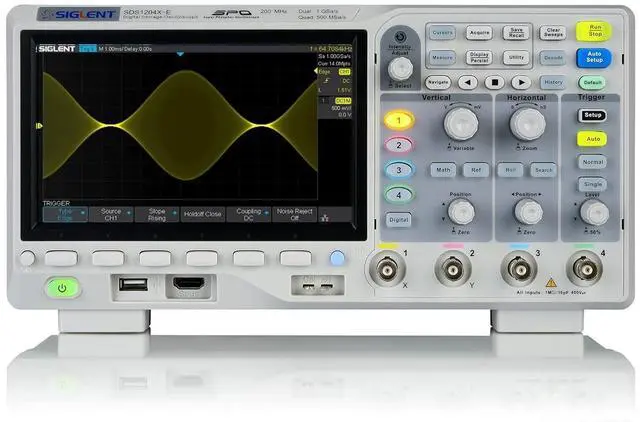This screenshot has width=640, height=422.
Task: Open the Acquire menu button
Action: [479, 33]
